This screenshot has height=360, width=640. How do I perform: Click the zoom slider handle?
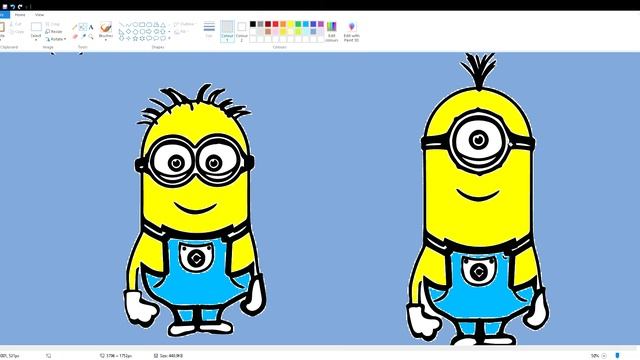click(617, 356)
